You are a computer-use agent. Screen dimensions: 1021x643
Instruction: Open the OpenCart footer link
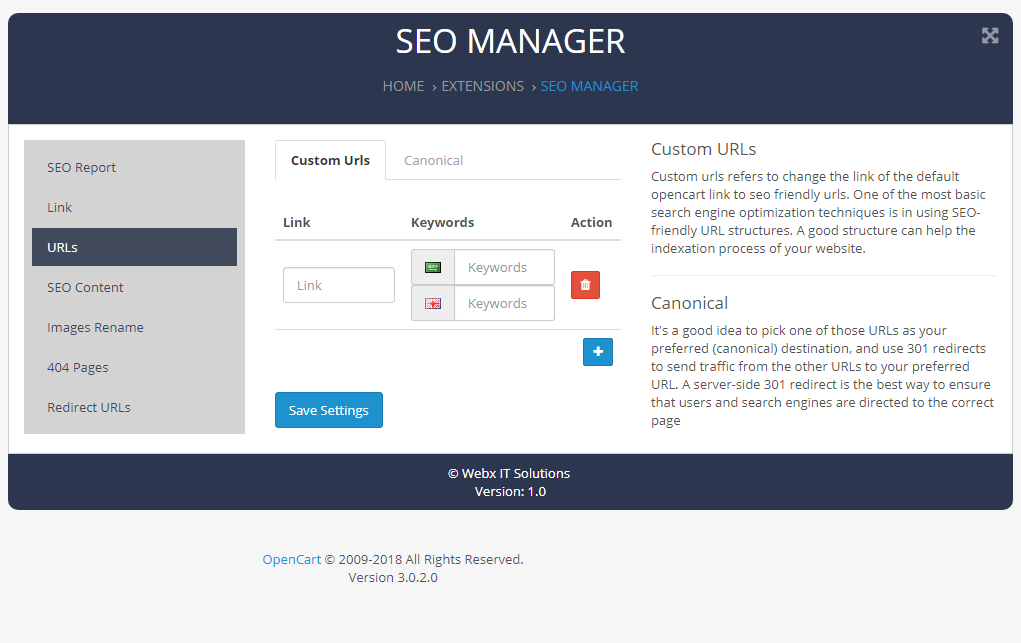[292, 559]
